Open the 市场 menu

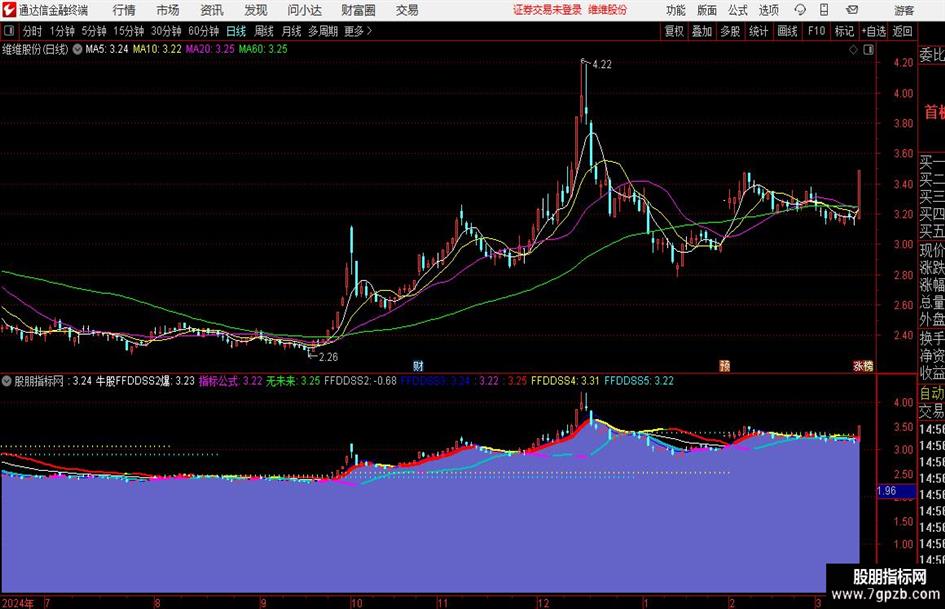pos(168,10)
